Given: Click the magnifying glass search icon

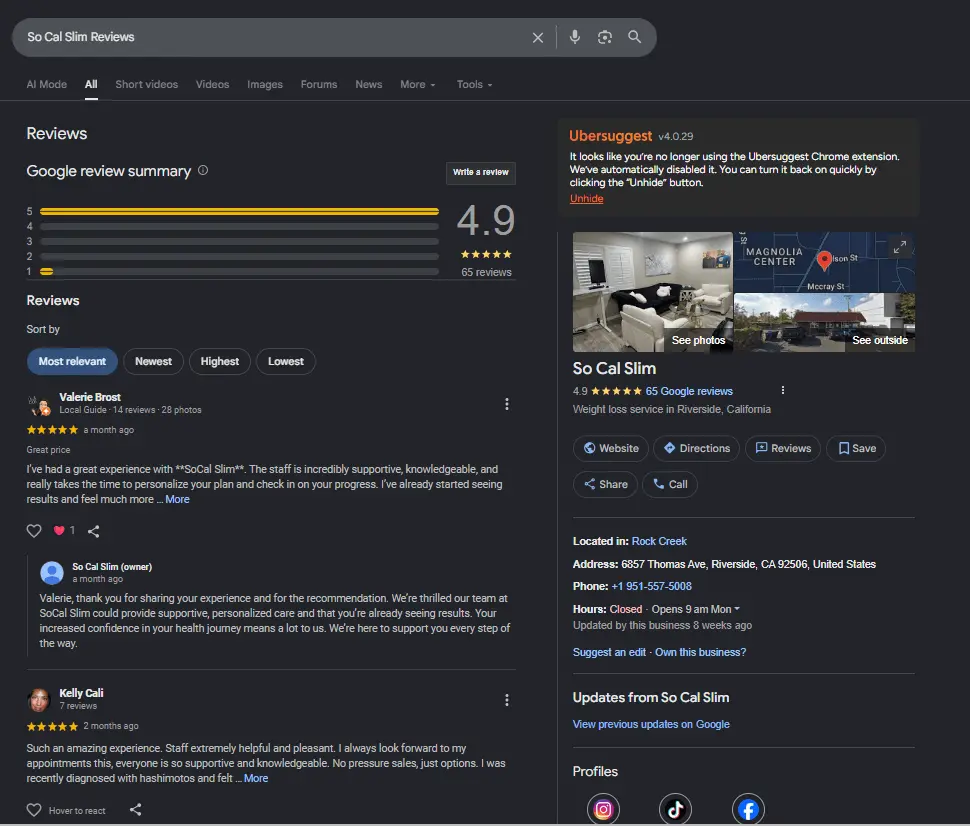Looking at the screenshot, I should click(635, 37).
